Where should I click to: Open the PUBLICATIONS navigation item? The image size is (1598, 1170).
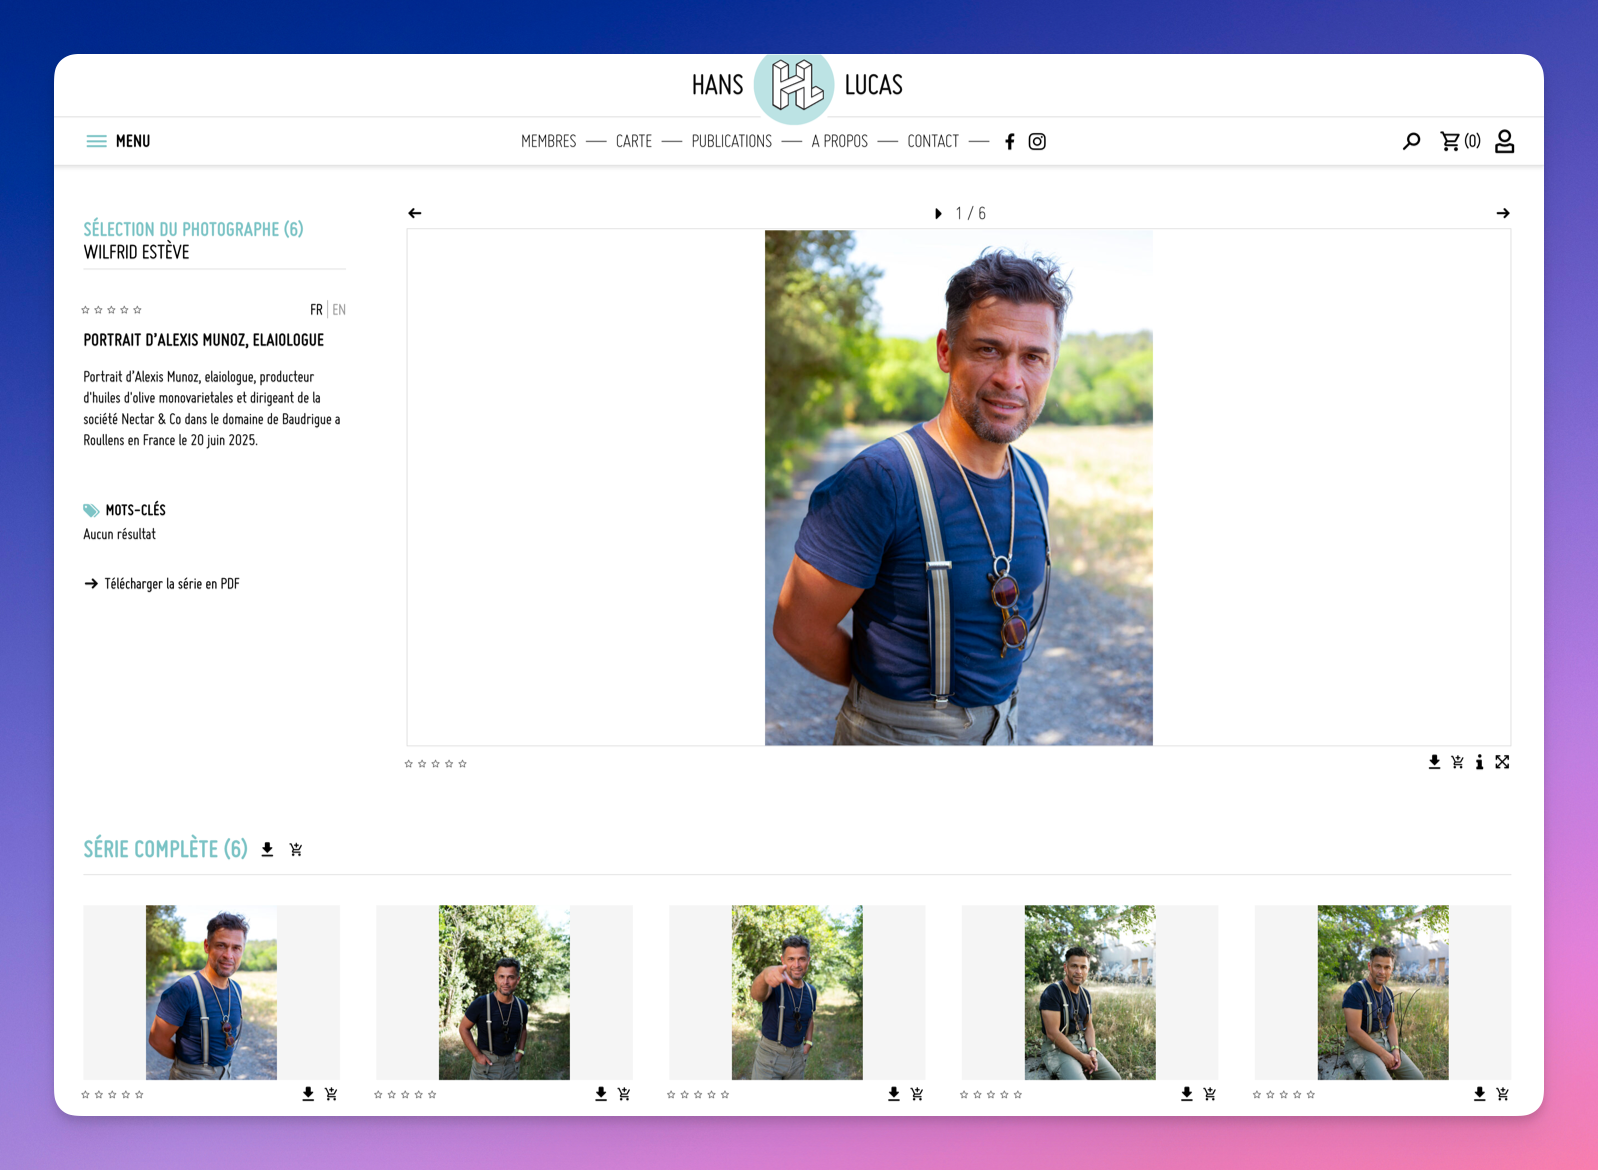point(732,141)
